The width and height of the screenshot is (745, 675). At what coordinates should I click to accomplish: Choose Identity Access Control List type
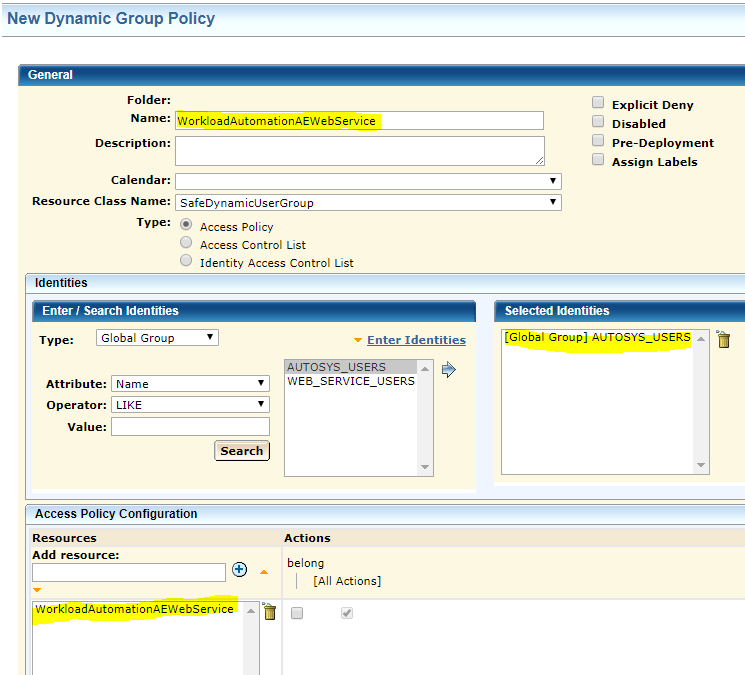(x=186, y=261)
